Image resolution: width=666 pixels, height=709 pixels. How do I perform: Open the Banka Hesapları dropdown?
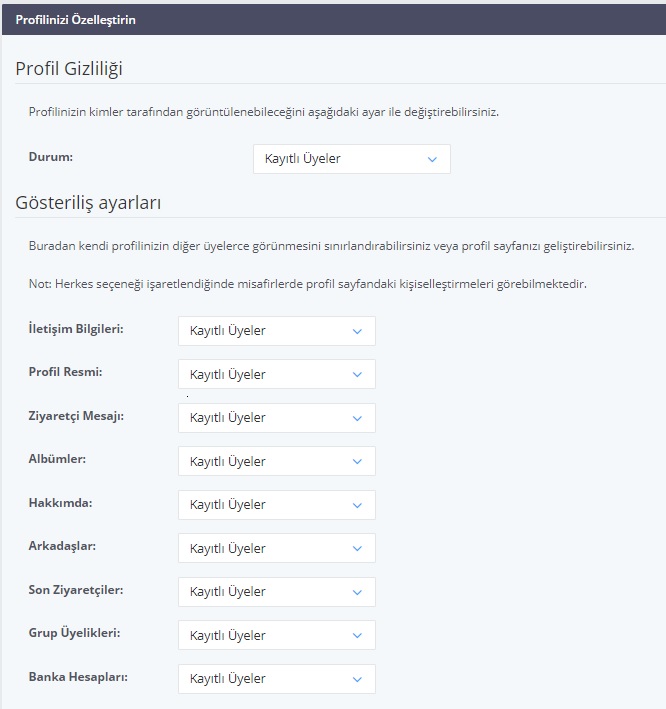click(x=277, y=679)
